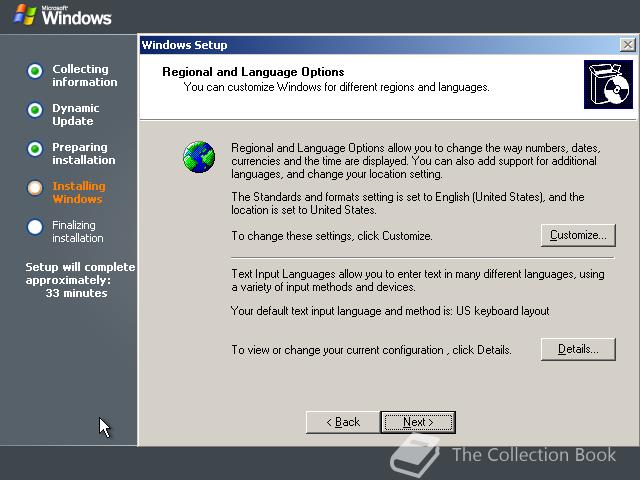Click the 'Preparing installation' label
The height and width of the screenshot is (480, 640).
[84, 153]
